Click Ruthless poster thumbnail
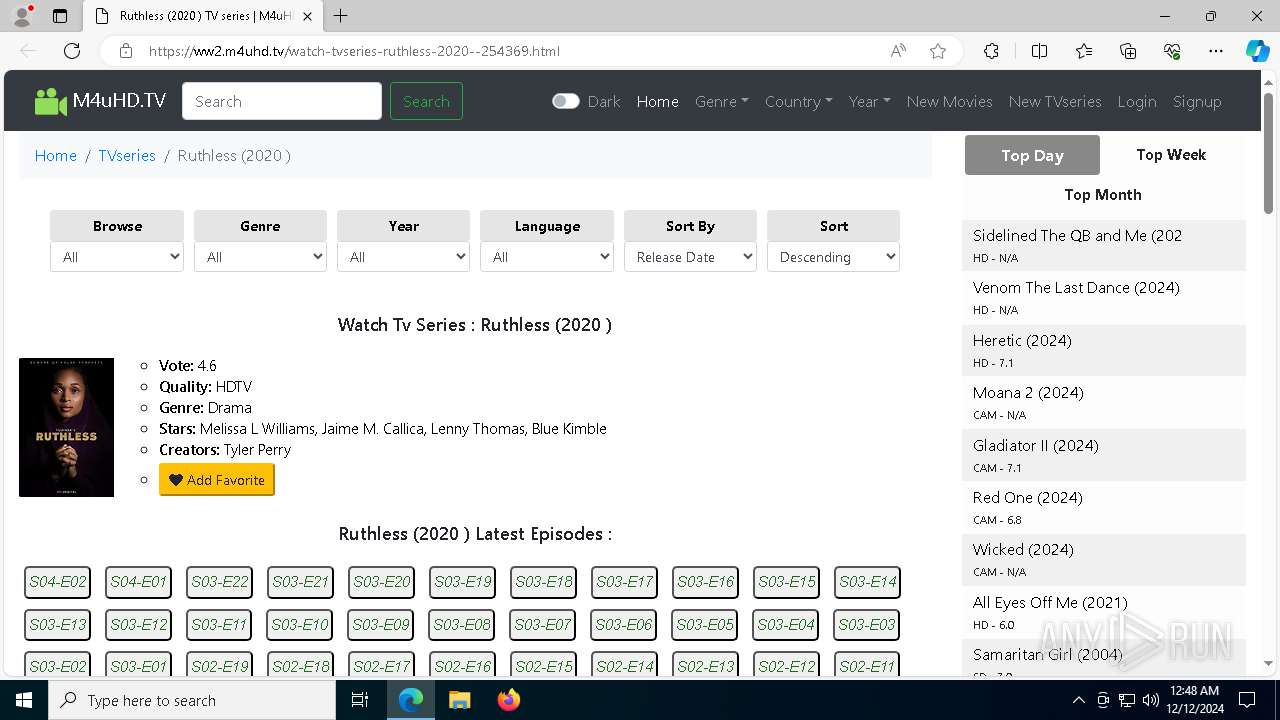Screen dimensions: 1280x720 click(x=66, y=427)
